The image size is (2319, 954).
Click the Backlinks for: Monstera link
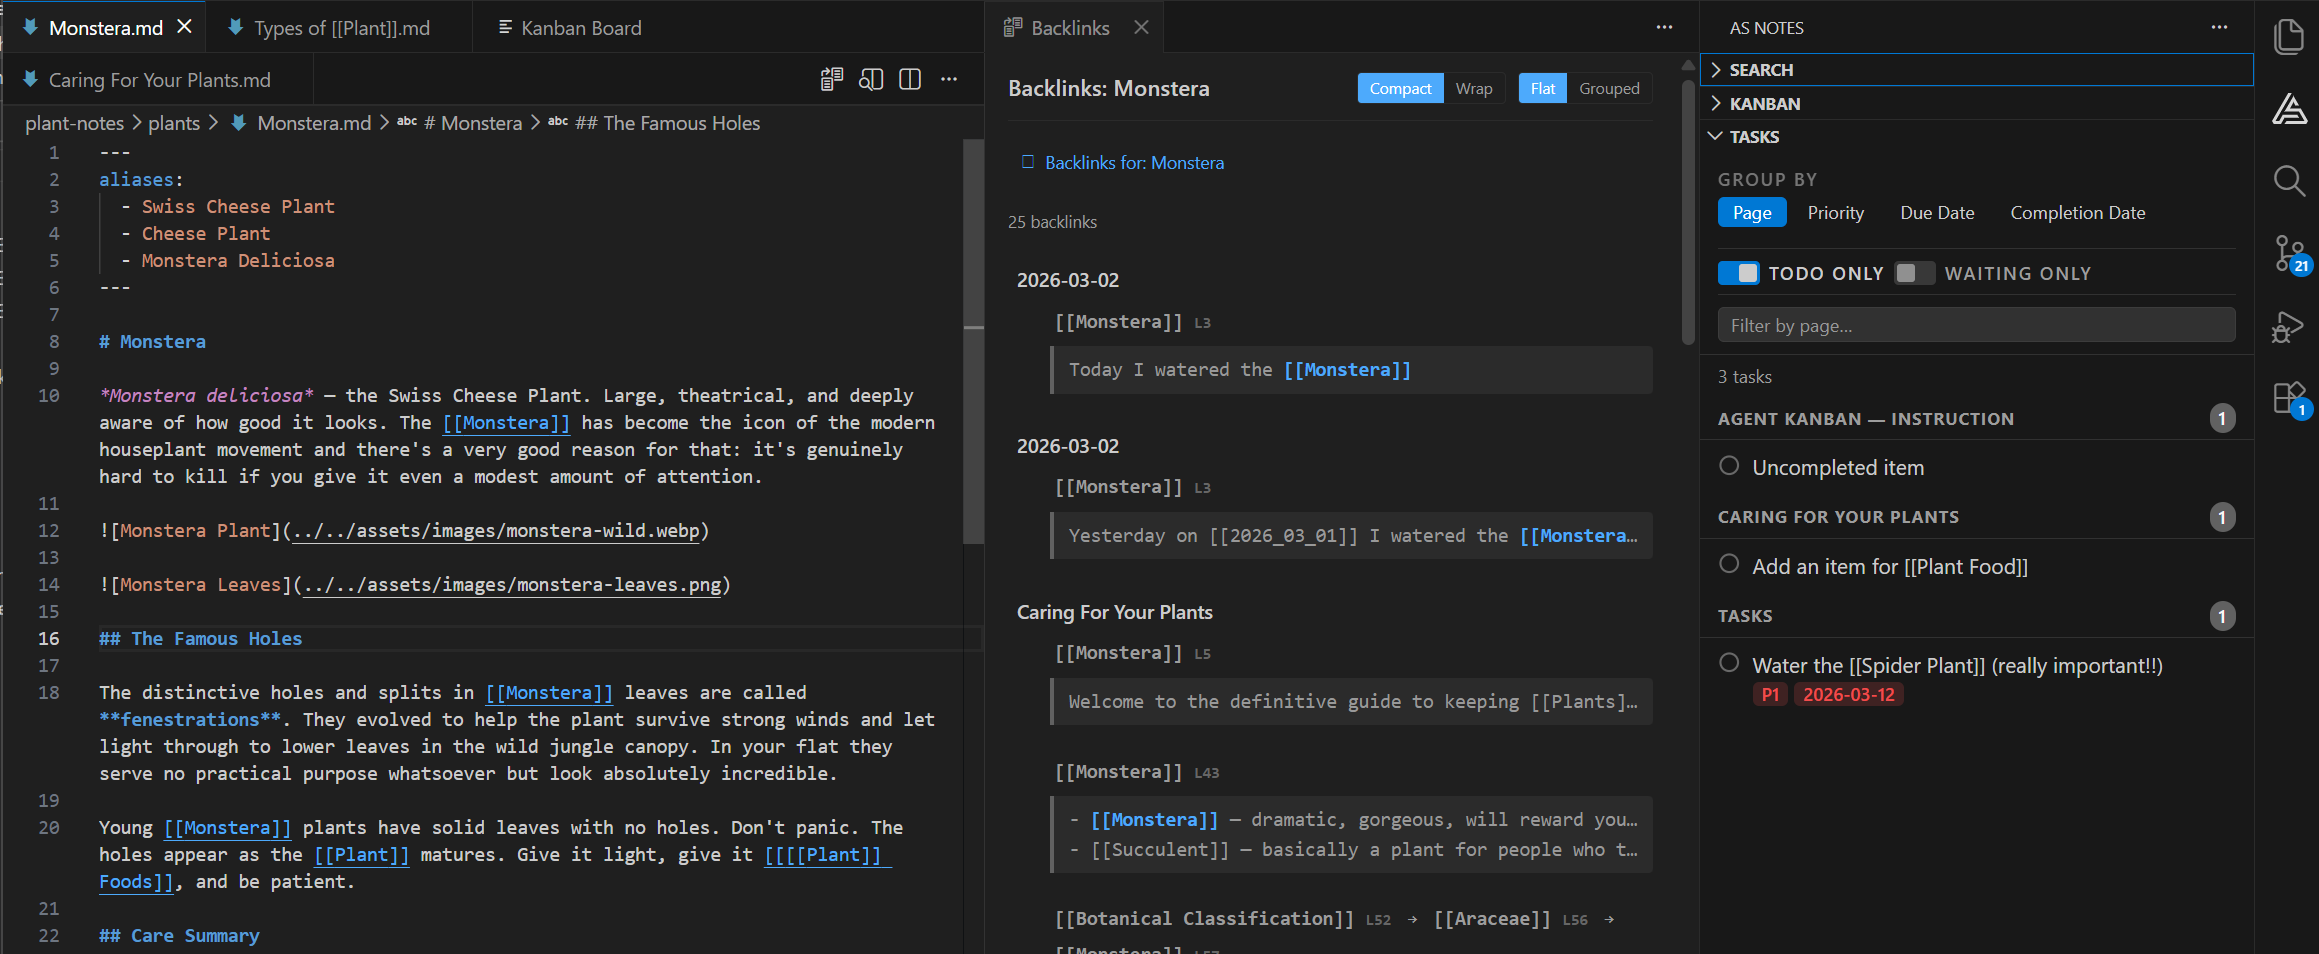tap(1133, 162)
